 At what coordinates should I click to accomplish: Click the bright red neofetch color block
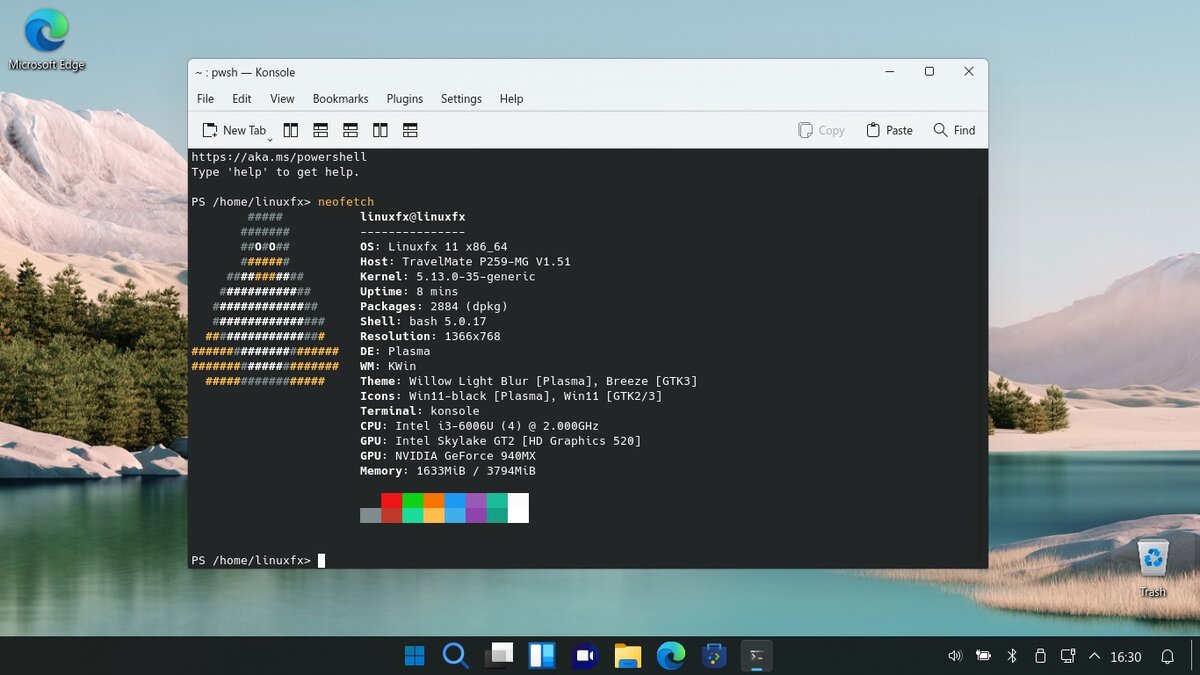(x=392, y=500)
